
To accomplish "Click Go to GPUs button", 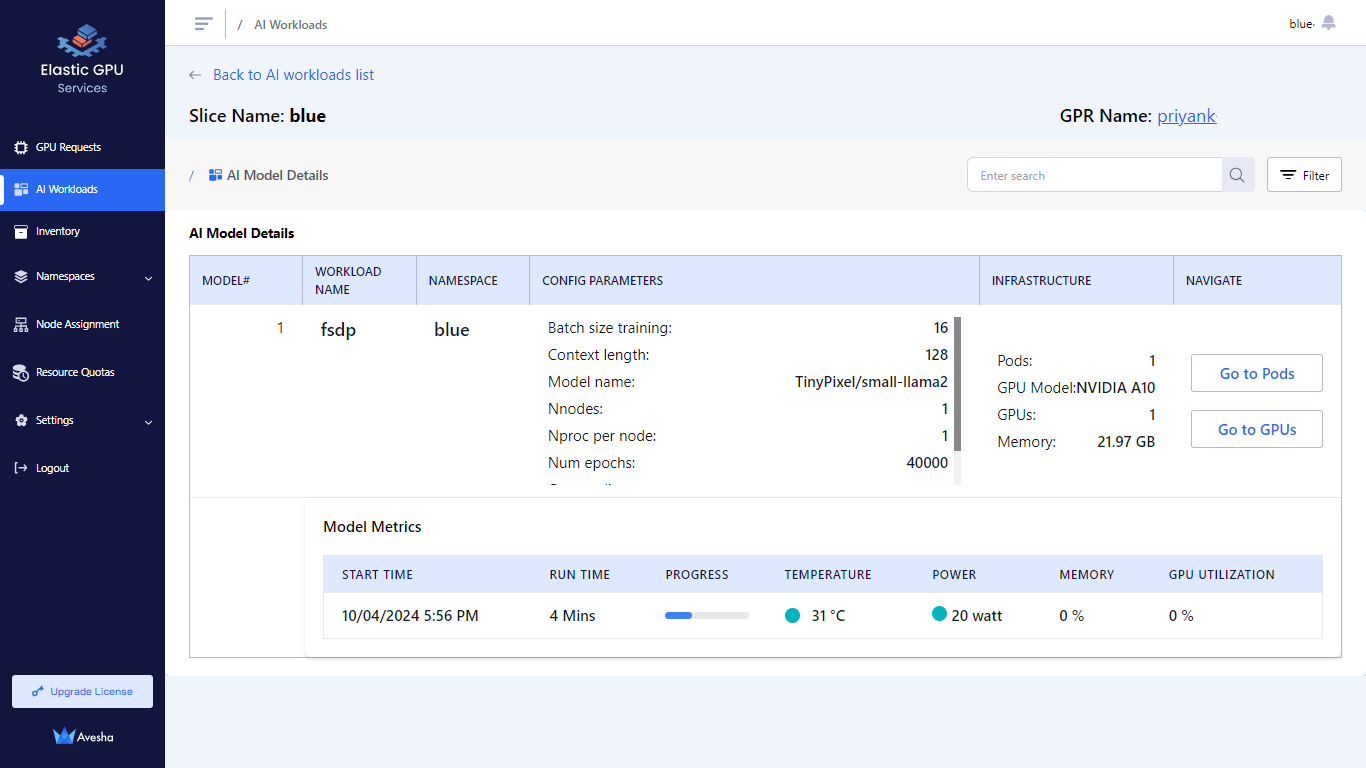I will tap(1257, 429).
